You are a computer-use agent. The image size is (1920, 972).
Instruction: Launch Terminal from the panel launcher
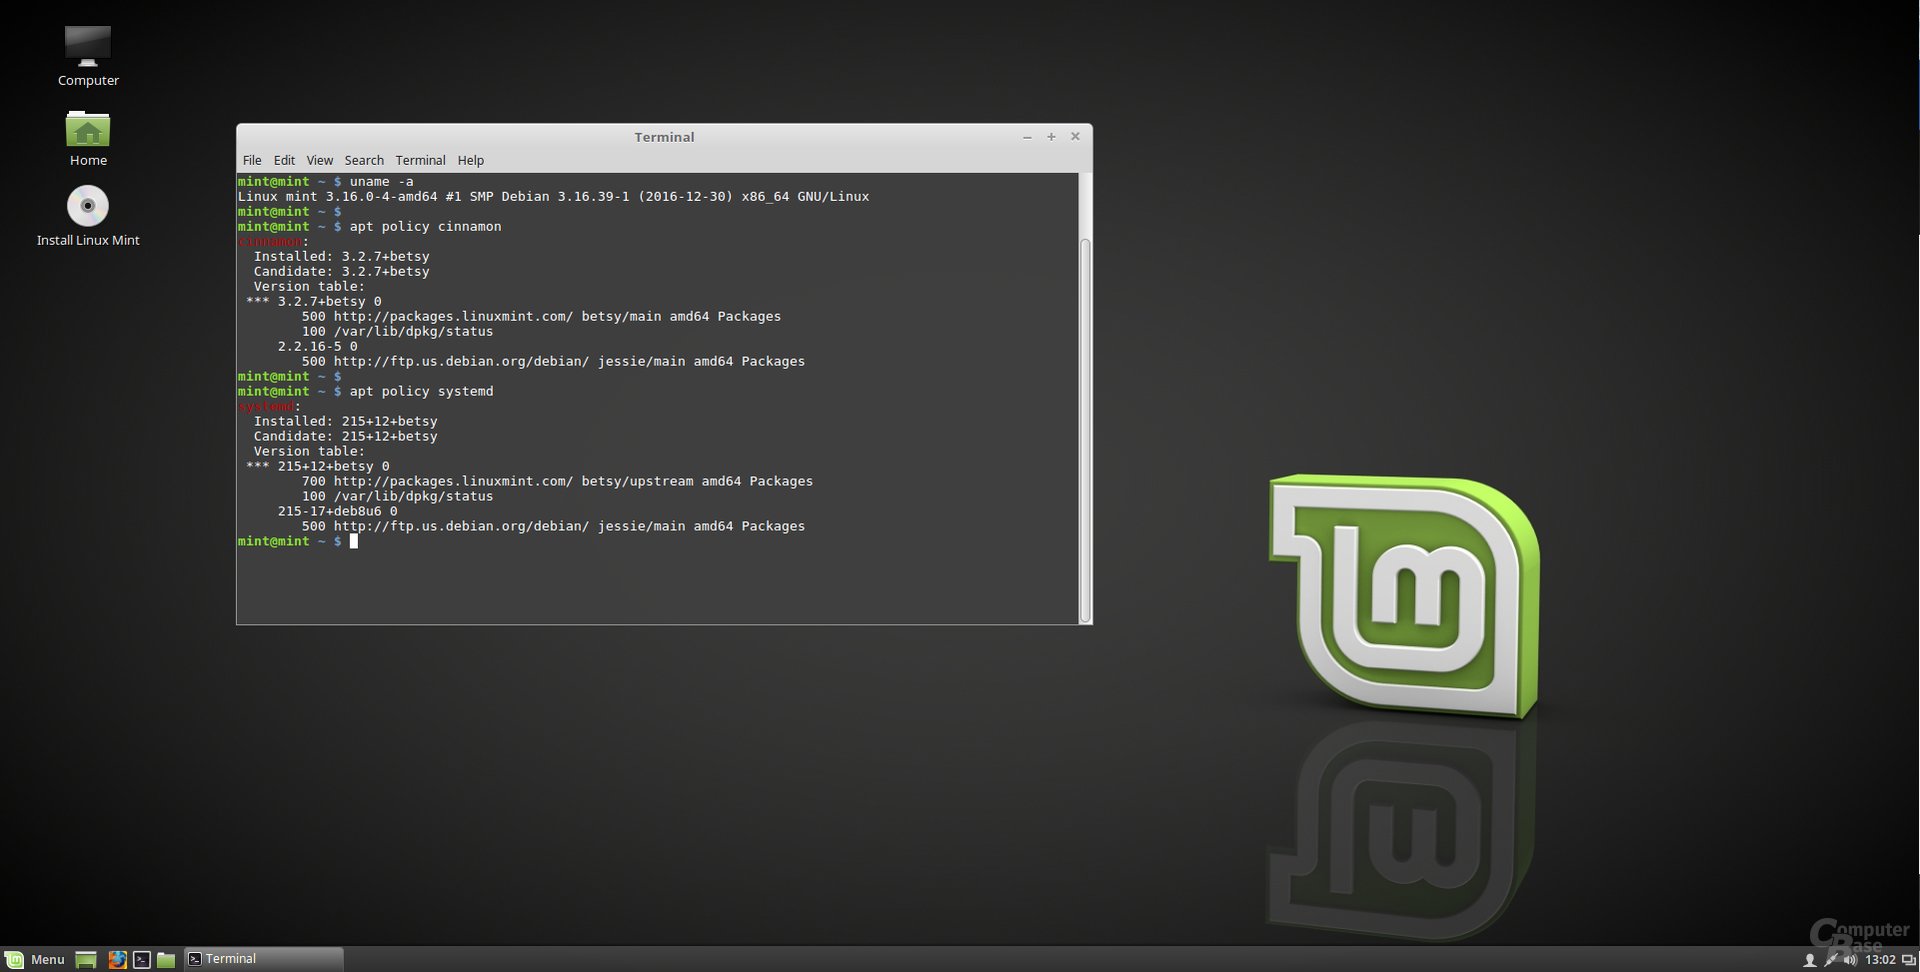point(142,960)
